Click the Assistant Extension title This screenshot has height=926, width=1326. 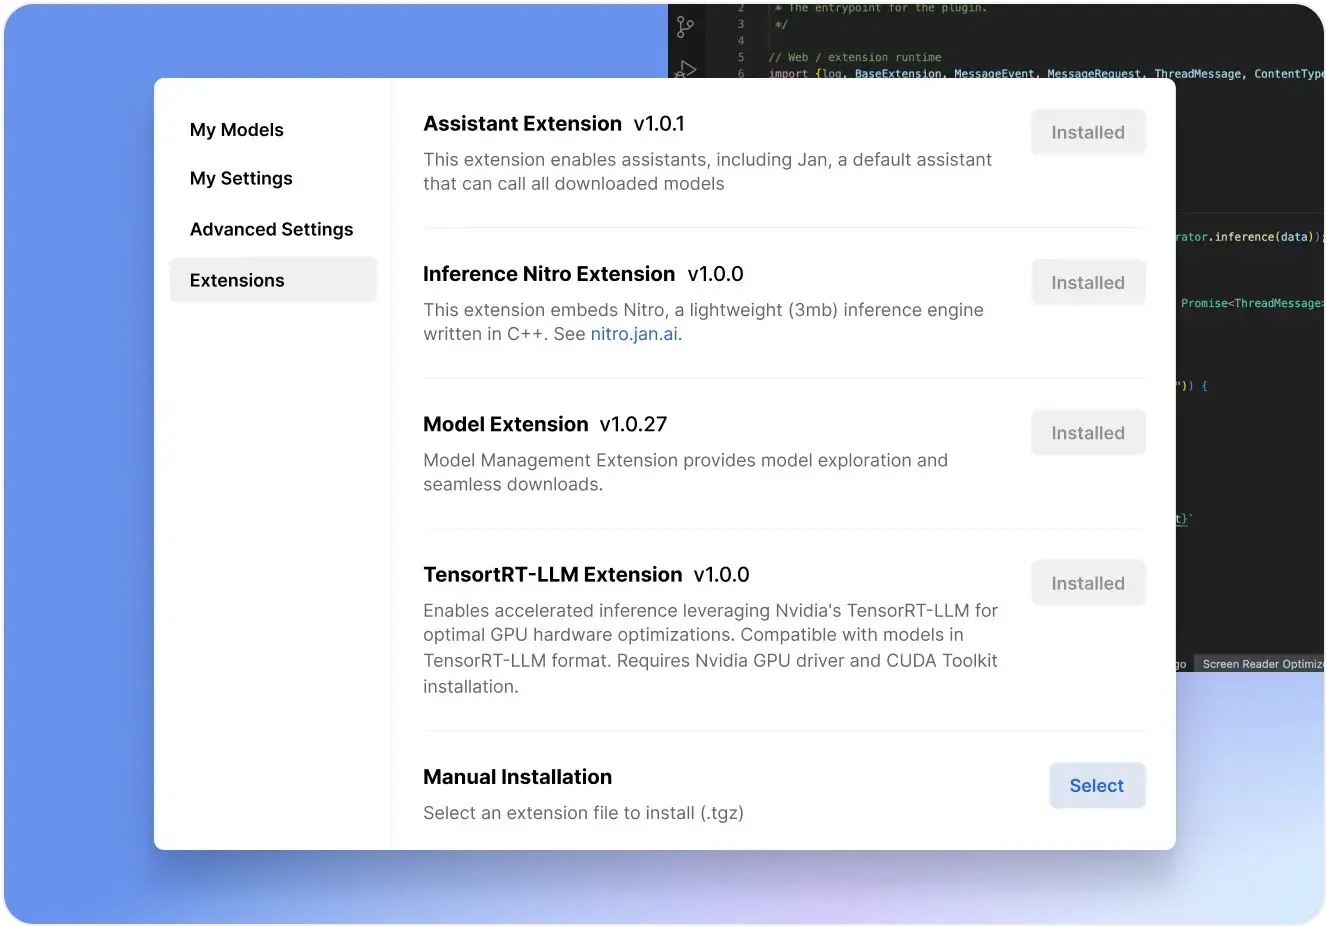(x=522, y=123)
